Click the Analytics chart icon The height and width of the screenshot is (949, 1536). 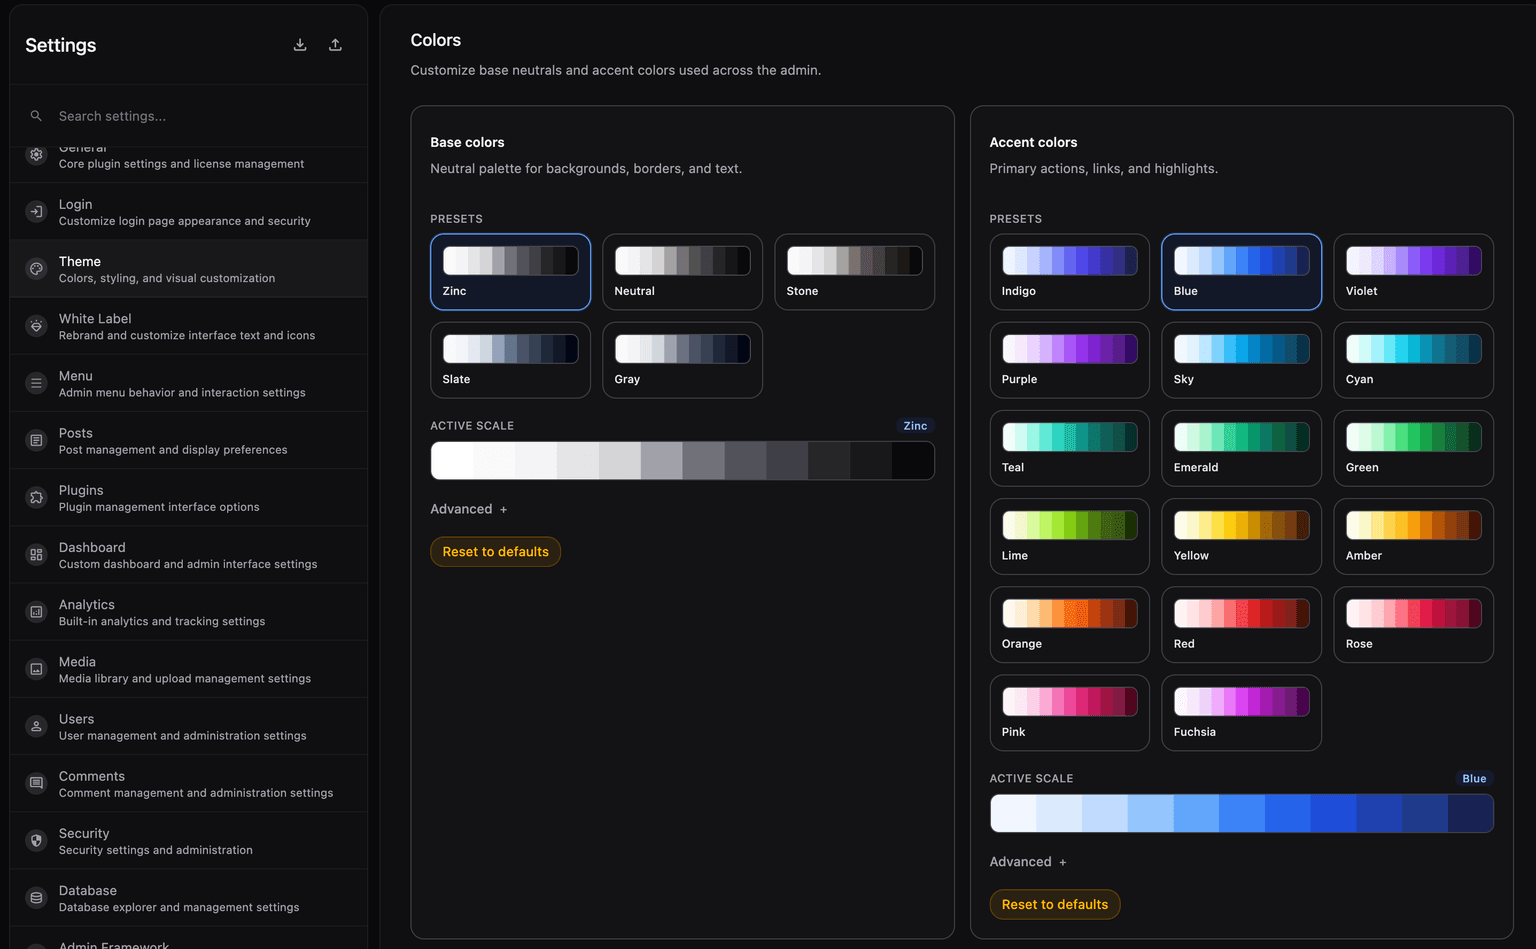(36, 612)
